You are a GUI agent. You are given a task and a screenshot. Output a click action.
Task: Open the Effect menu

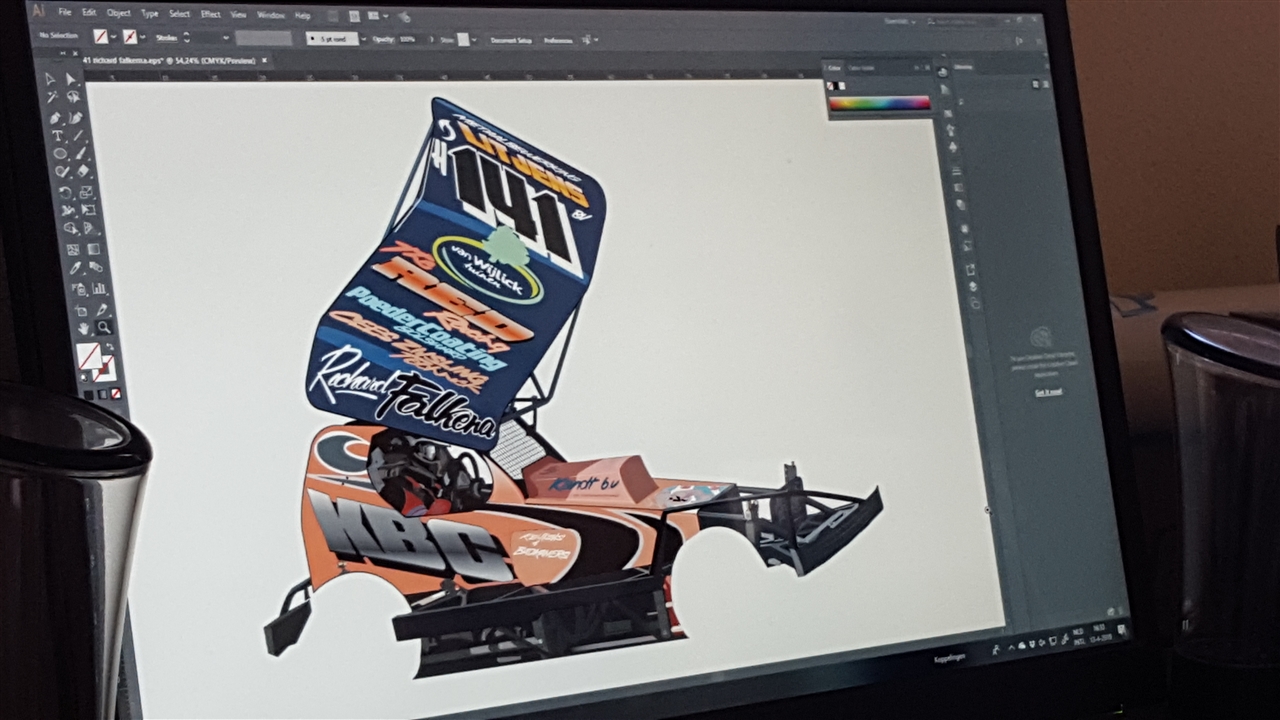pos(211,14)
